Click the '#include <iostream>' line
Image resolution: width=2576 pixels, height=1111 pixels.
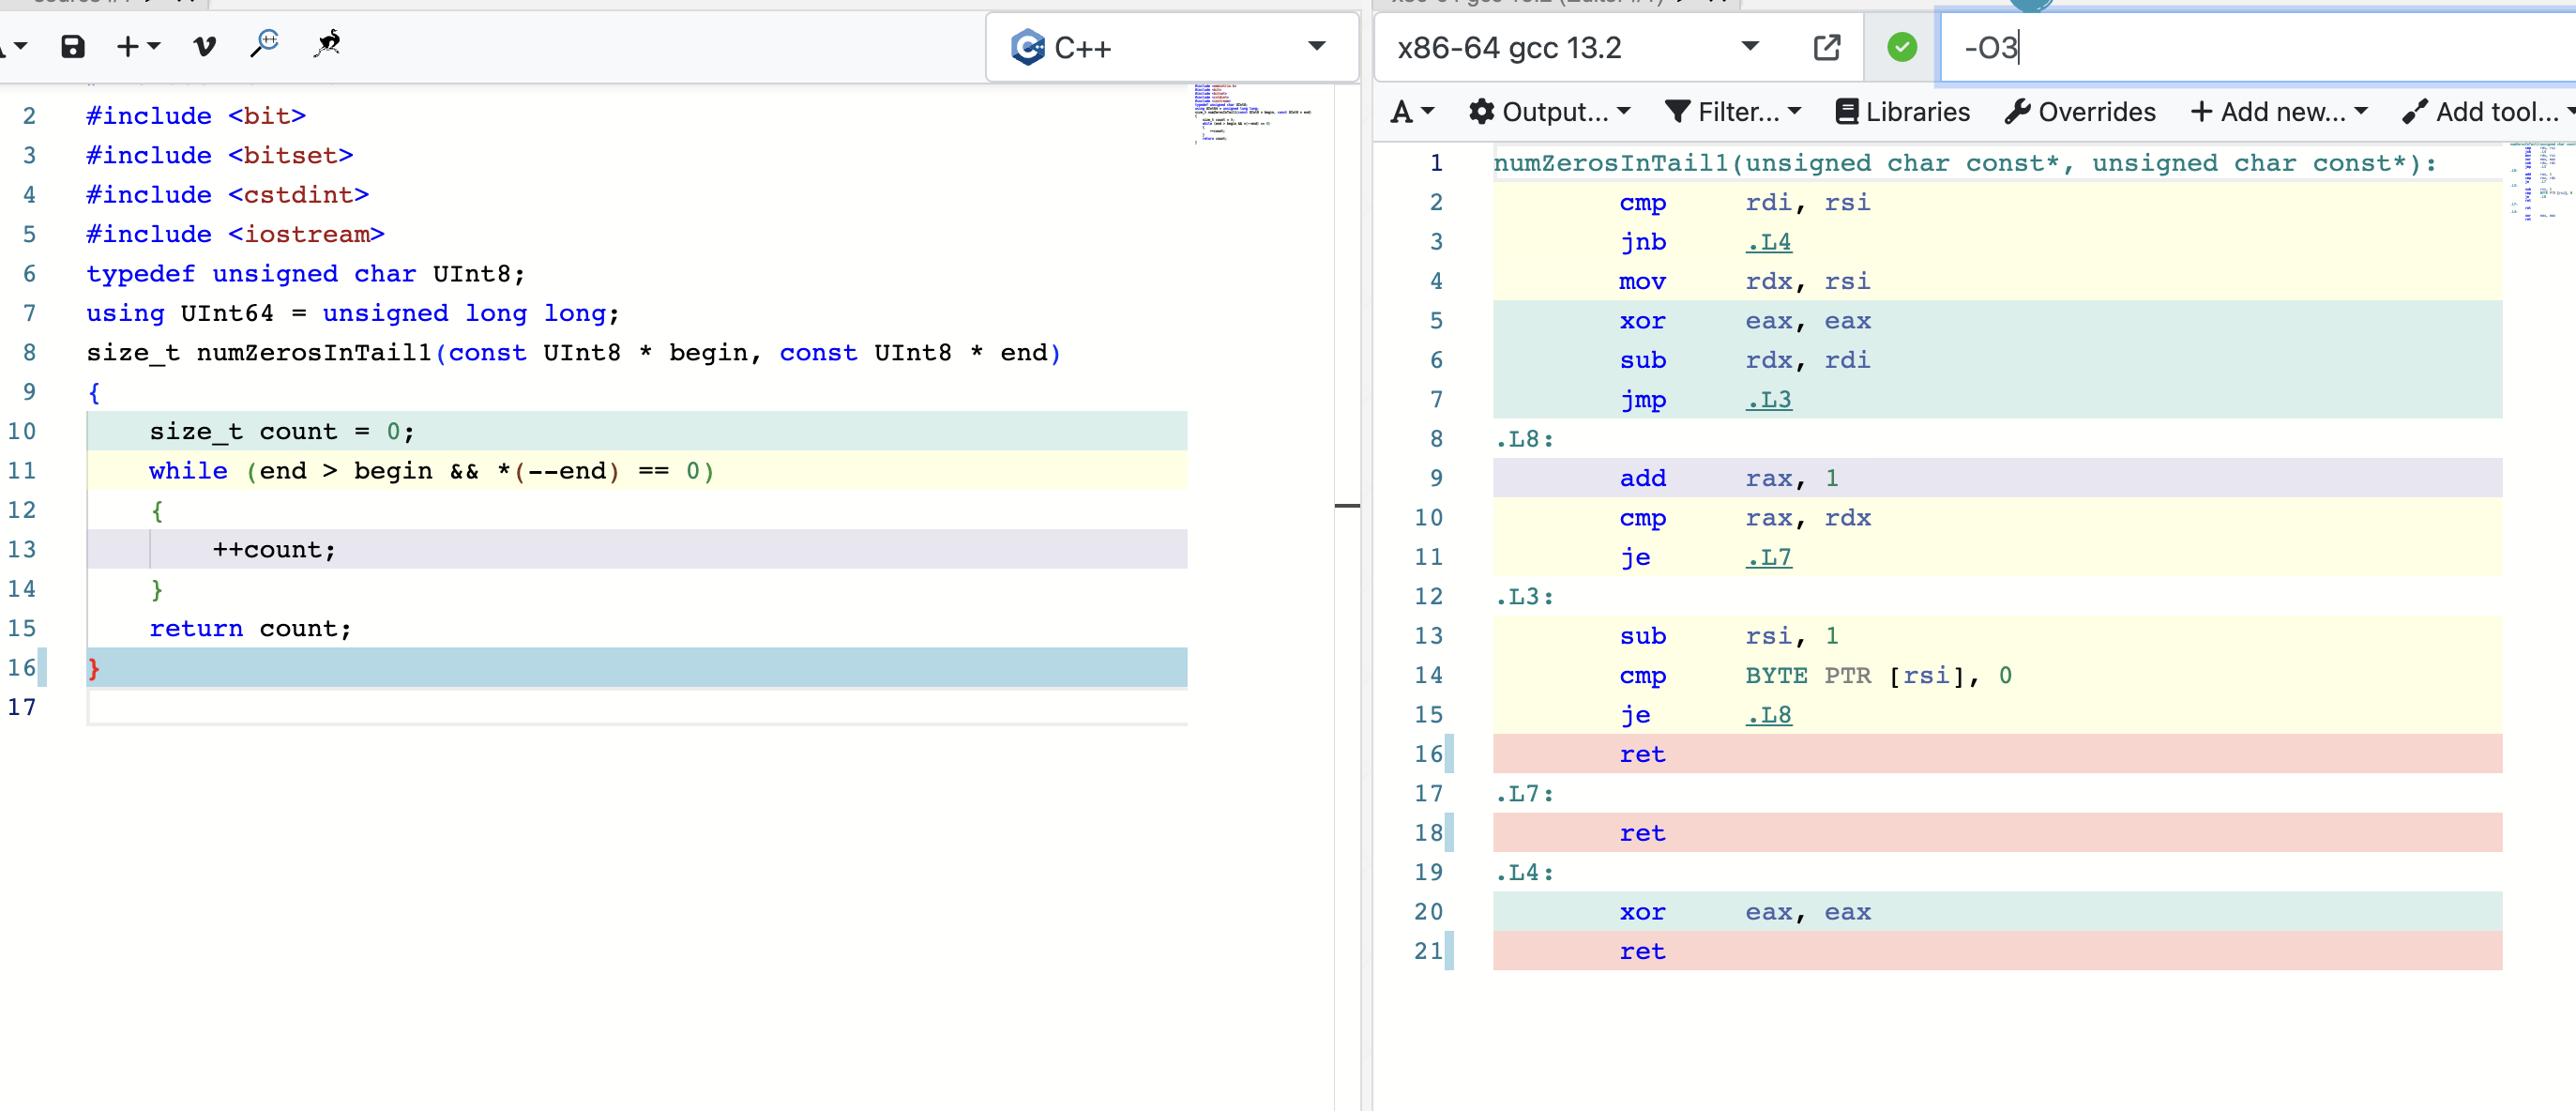click(235, 234)
